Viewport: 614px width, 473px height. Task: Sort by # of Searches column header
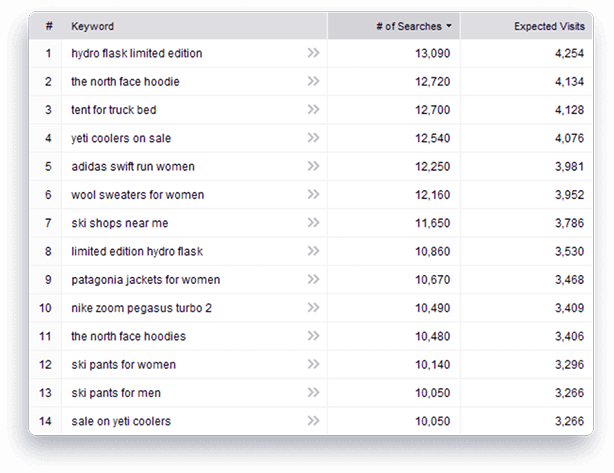pos(394,26)
